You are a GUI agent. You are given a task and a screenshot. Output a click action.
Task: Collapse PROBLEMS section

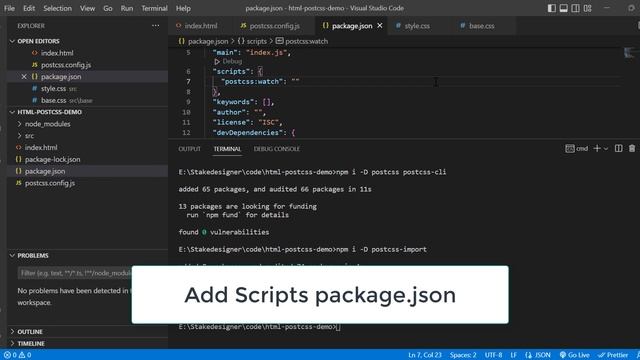pos(33,256)
